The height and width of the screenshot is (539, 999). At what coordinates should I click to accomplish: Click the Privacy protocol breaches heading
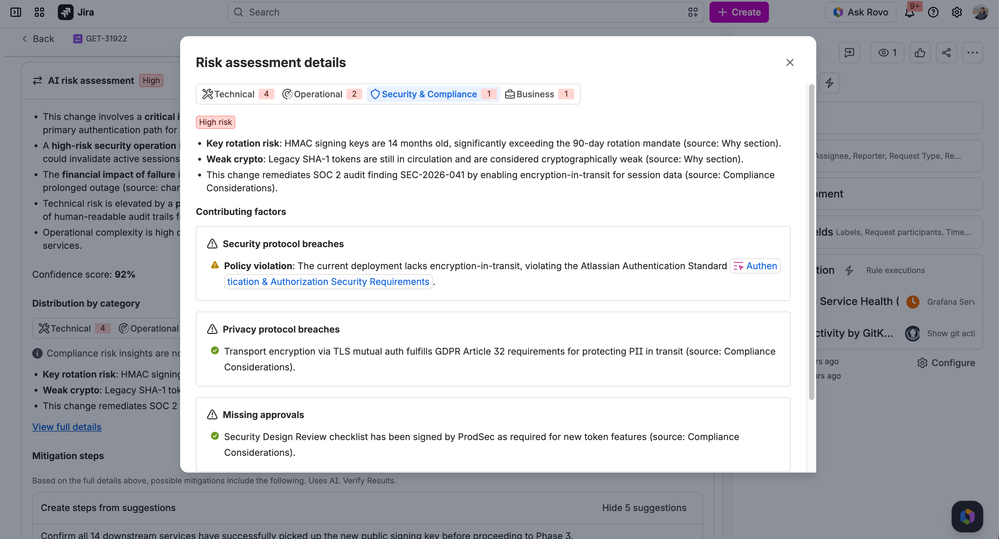tap(281, 329)
